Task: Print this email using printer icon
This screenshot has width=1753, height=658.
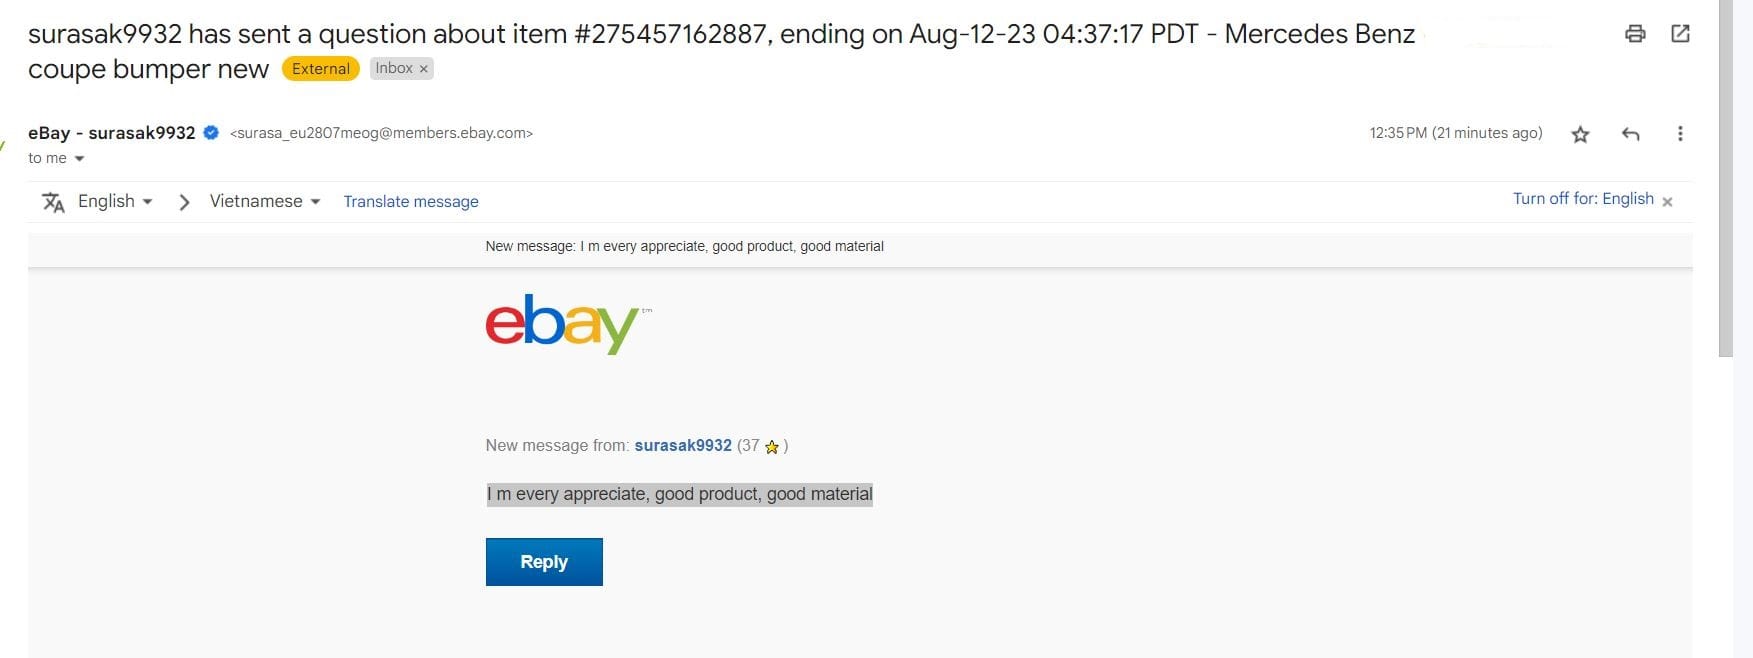Action: (x=1635, y=34)
